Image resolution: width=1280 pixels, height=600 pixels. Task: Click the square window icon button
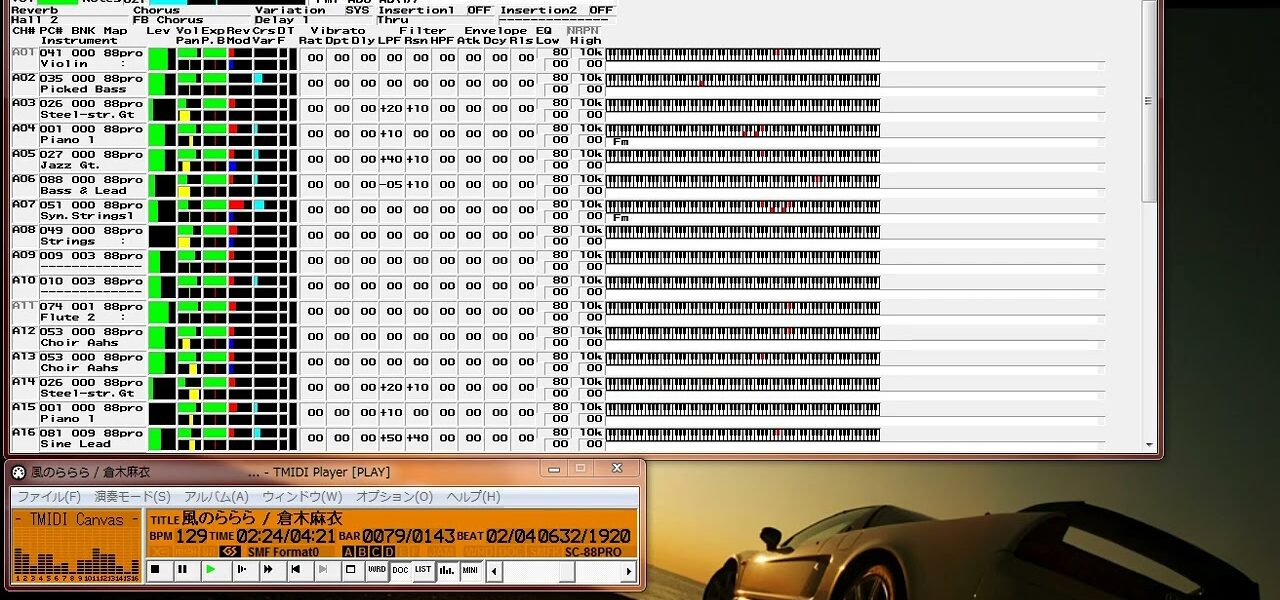point(350,570)
